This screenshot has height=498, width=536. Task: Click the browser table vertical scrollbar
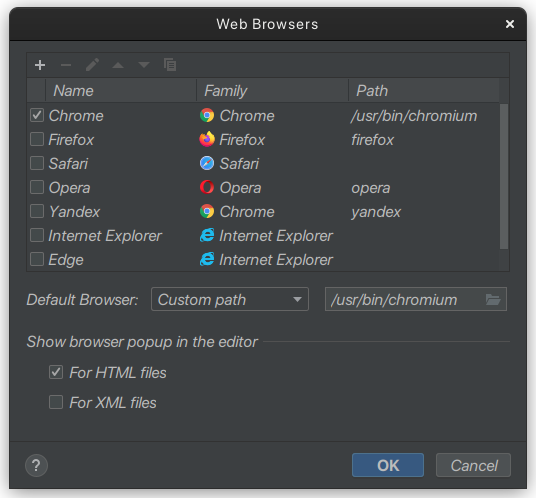[x=504, y=177]
